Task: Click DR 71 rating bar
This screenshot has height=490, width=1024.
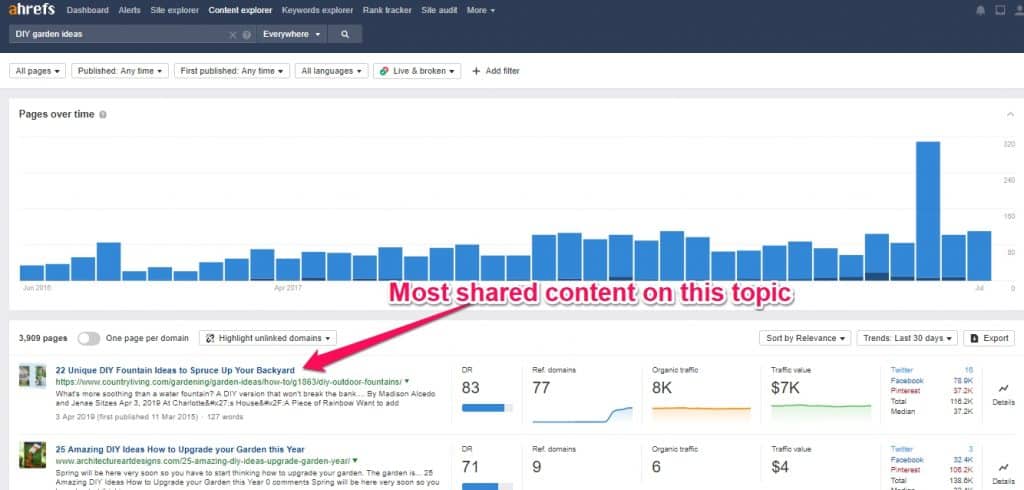Action: coord(487,486)
